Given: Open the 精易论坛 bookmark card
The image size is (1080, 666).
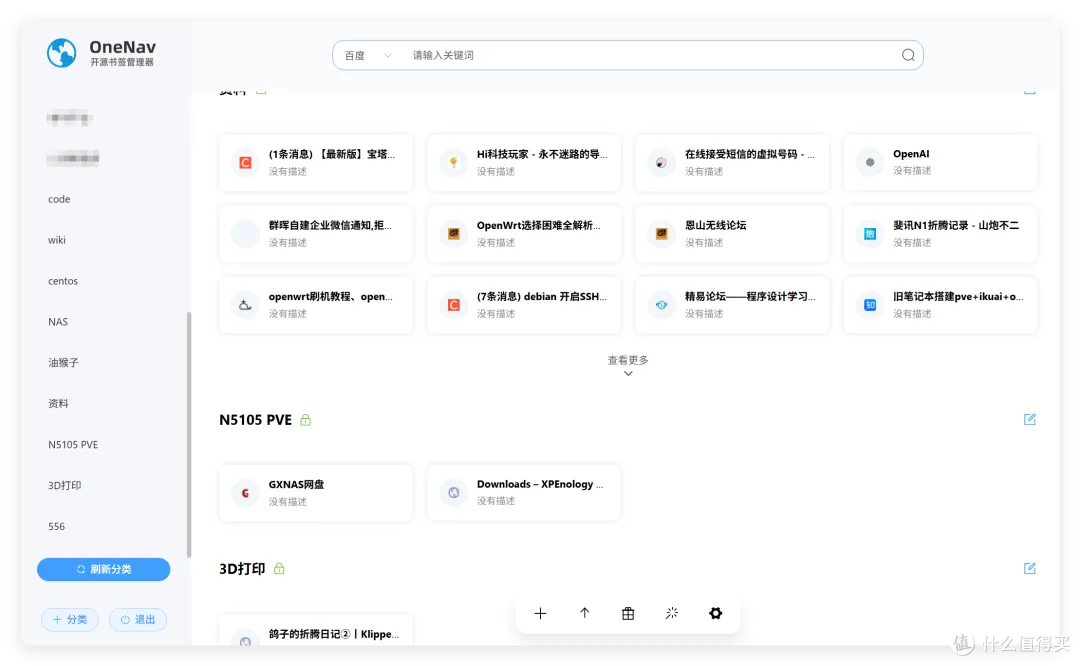Looking at the screenshot, I should click(732, 305).
